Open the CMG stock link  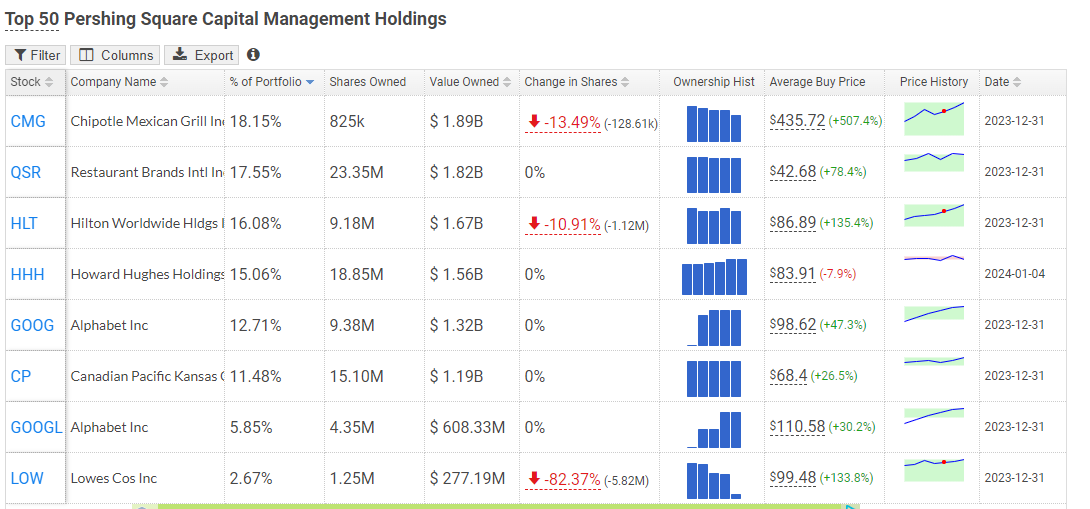[x=29, y=122]
